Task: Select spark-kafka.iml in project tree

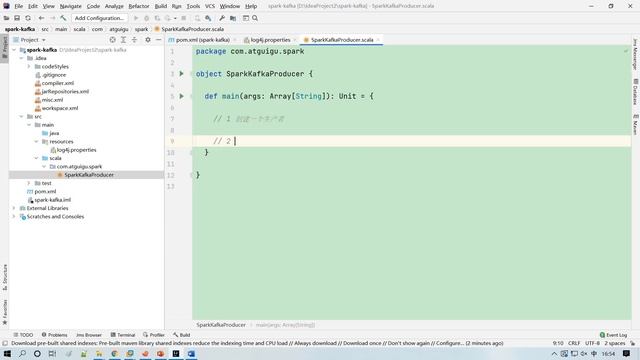Action: point(52,200)
